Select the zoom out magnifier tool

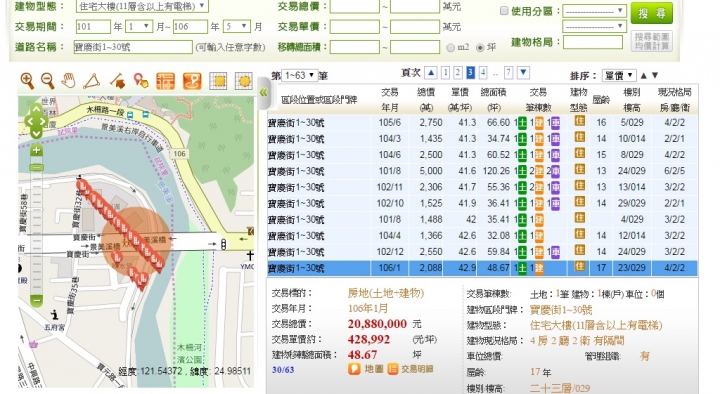(48, 81)
